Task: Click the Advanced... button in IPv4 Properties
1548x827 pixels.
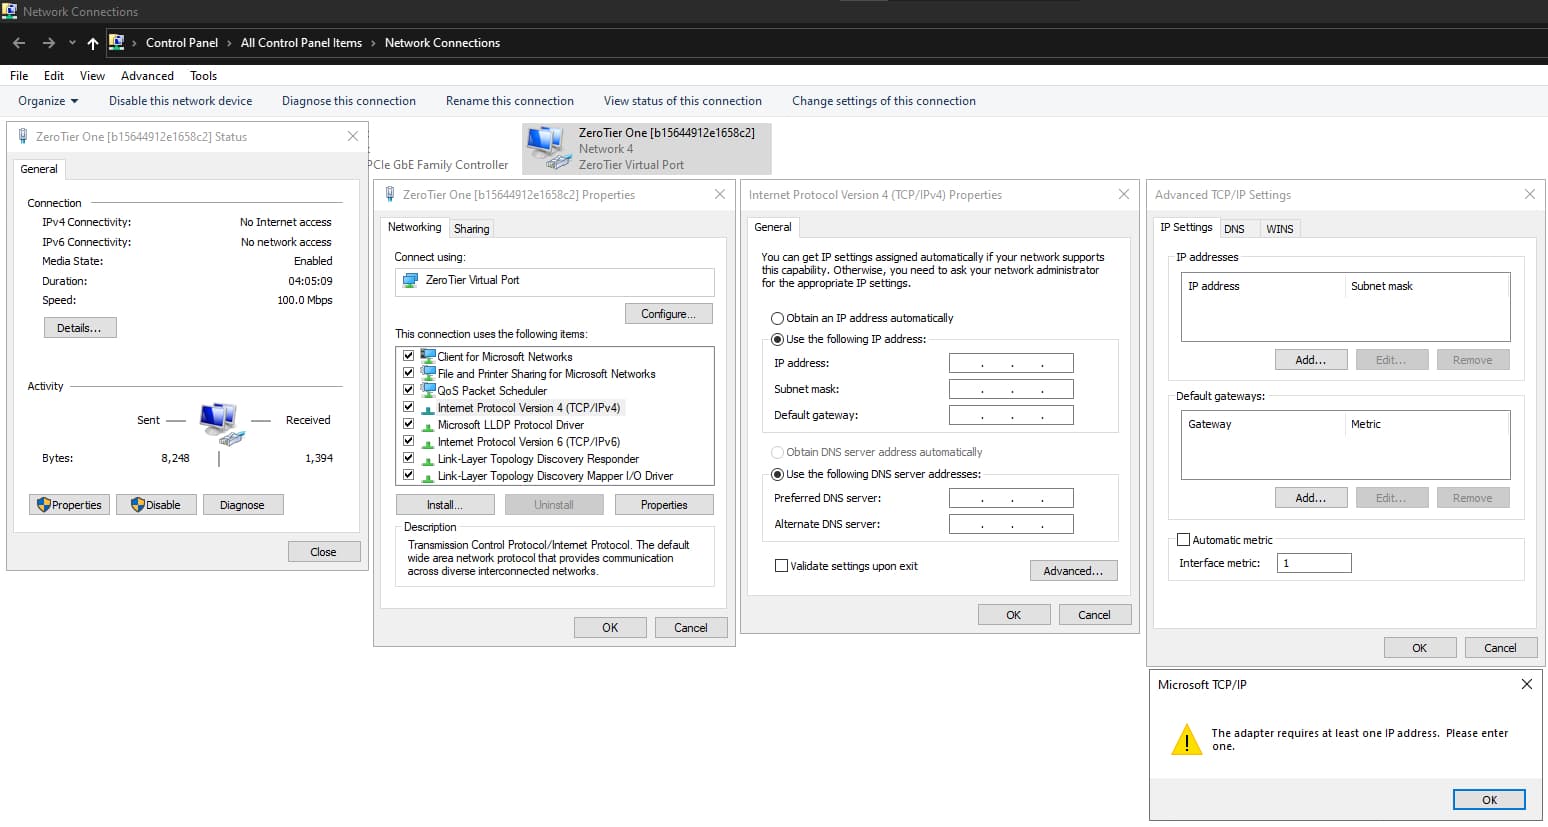Action: (1073, 571)
